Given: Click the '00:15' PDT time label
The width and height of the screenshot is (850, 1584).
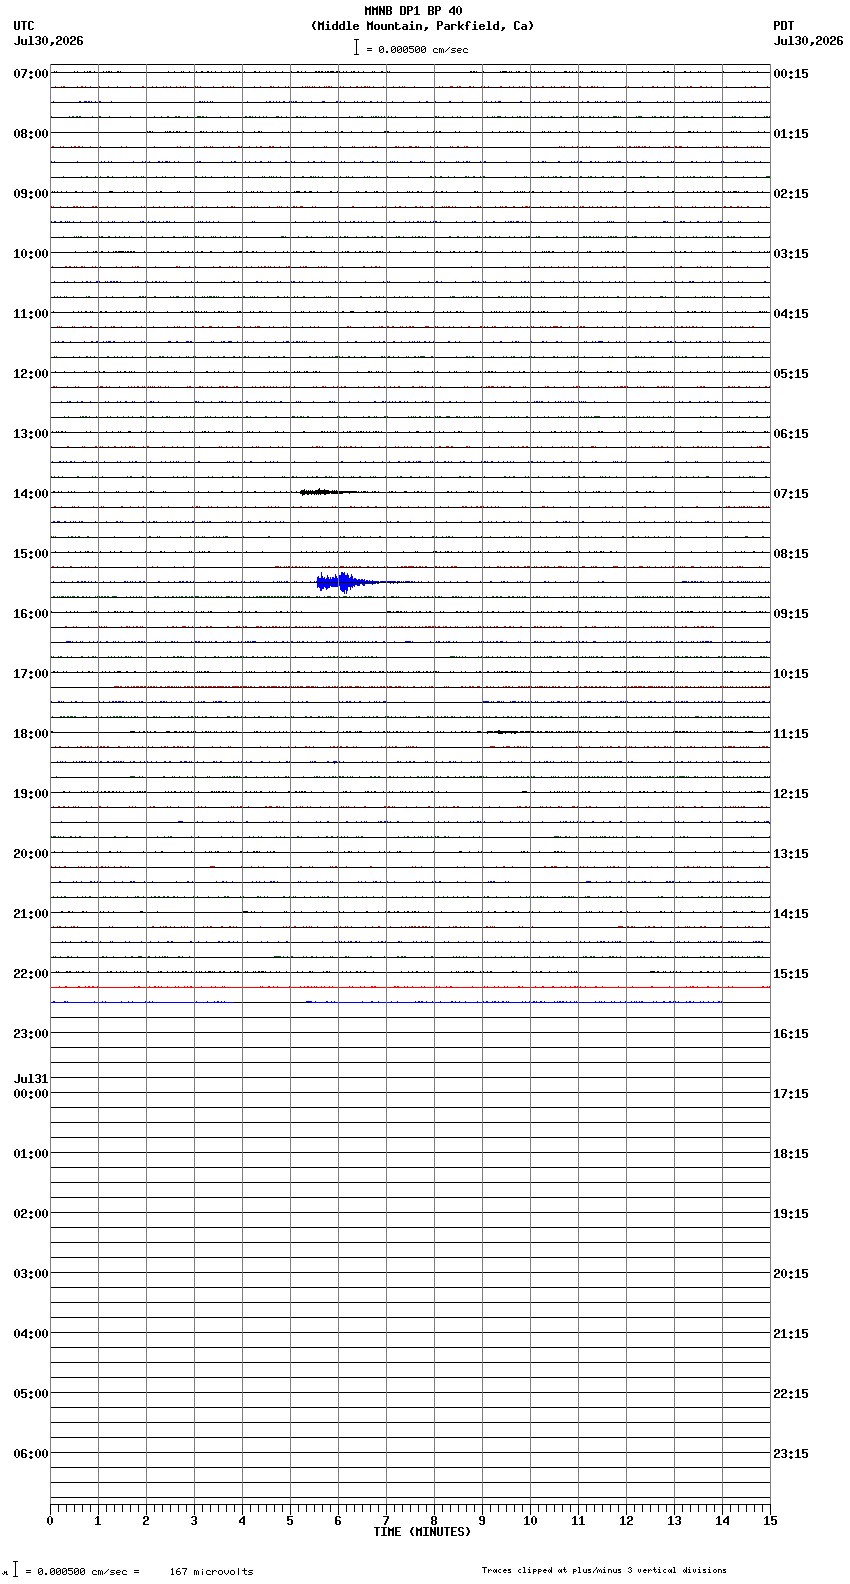Looking at the screenshot, I should [791, 74].
